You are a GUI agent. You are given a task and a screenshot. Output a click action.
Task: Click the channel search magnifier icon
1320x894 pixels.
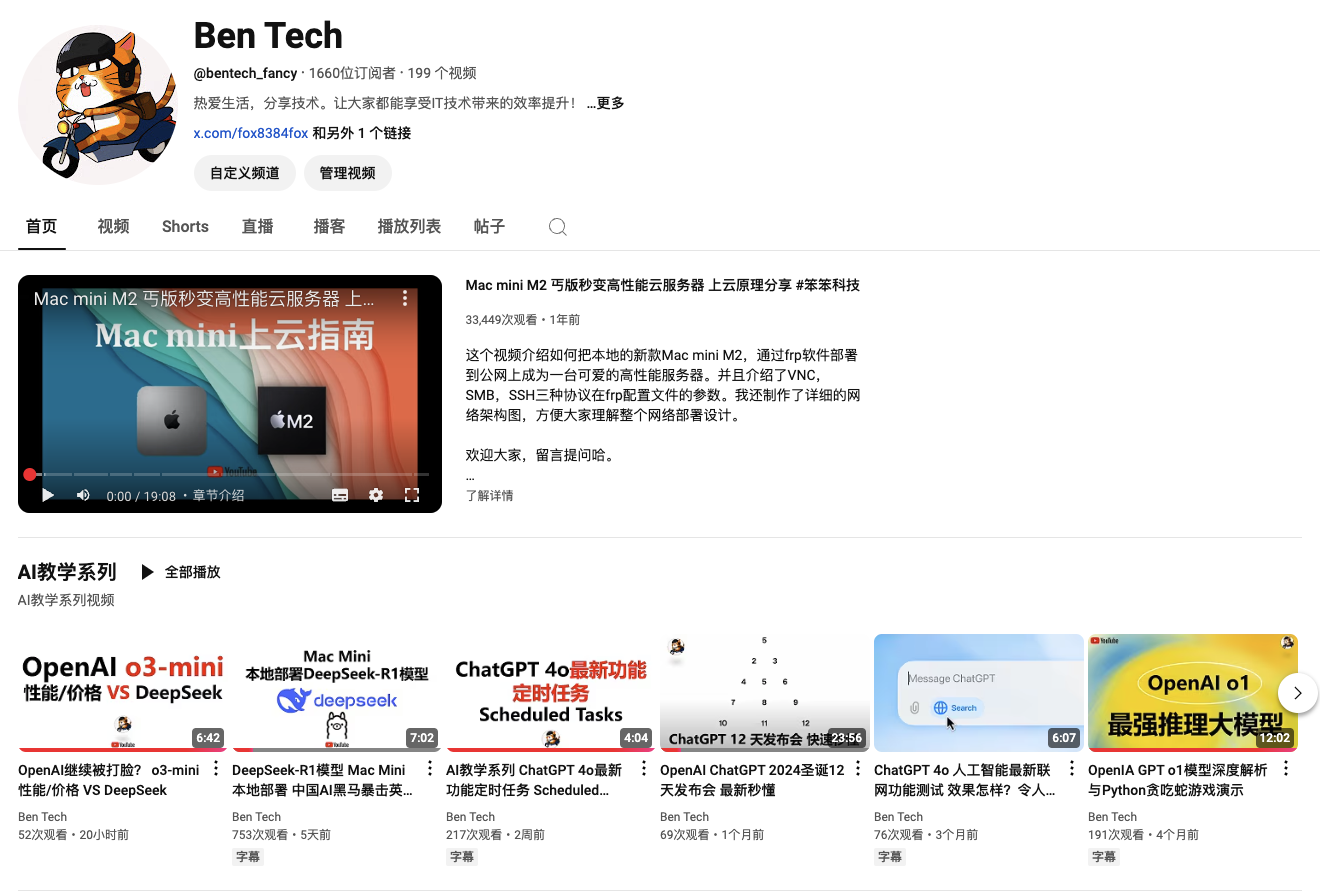click(x=558, y=227)
